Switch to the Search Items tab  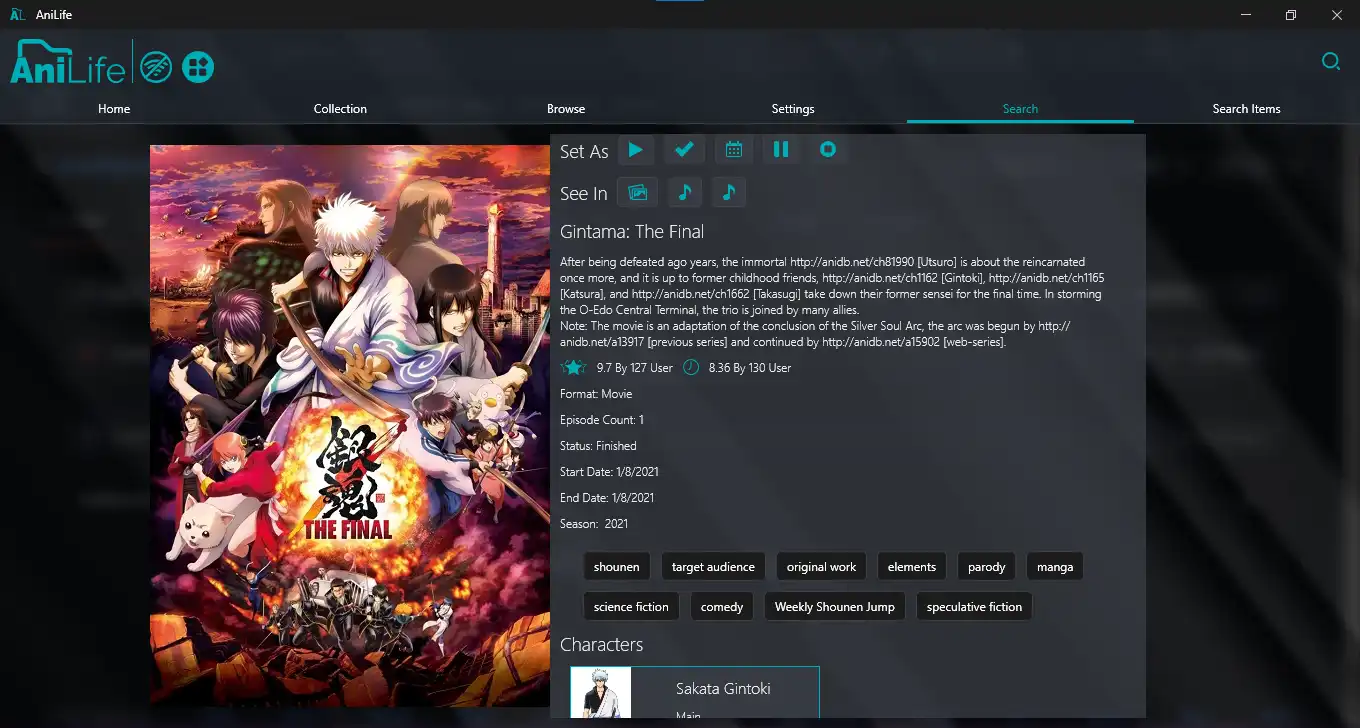[x=1246, y=109]
